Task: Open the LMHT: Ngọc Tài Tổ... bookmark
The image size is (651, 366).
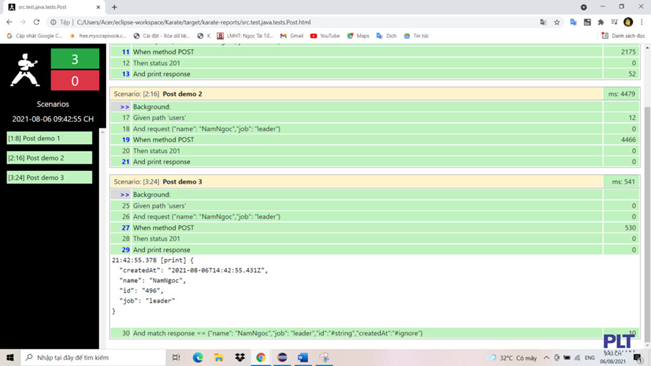Action: pyautogui.click(x=245, y=36)
